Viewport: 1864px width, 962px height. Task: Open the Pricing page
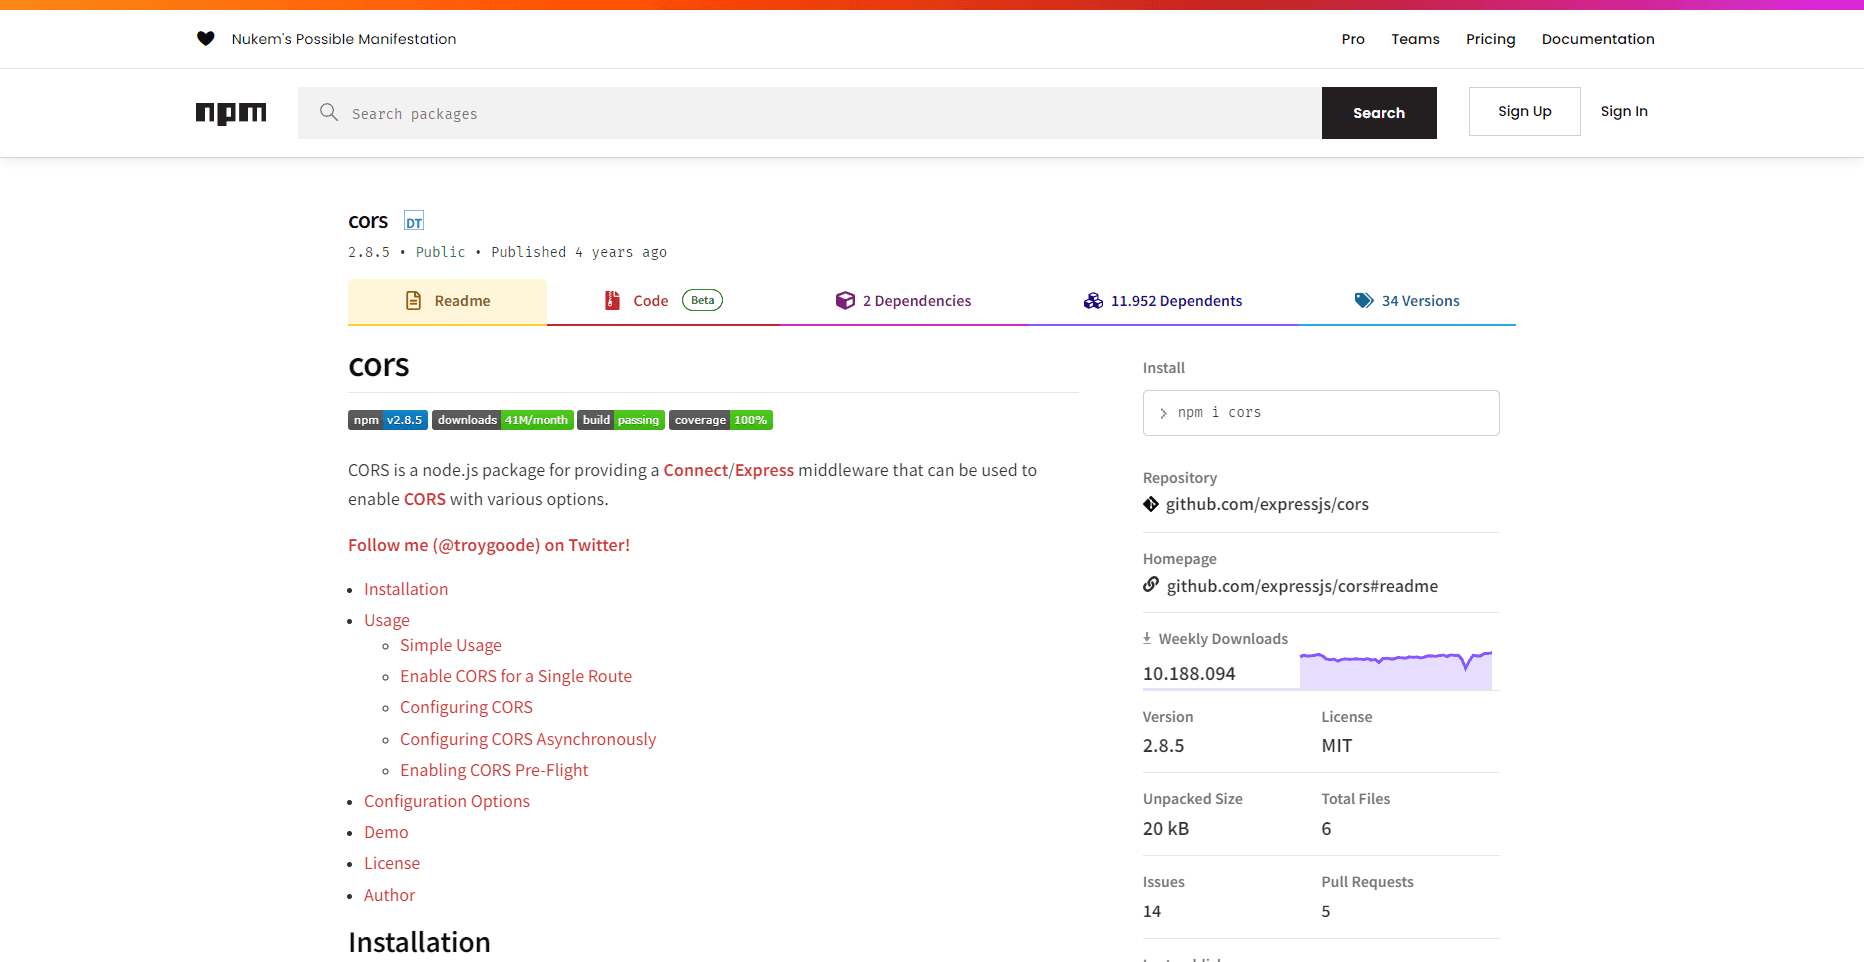point(1490,39)
